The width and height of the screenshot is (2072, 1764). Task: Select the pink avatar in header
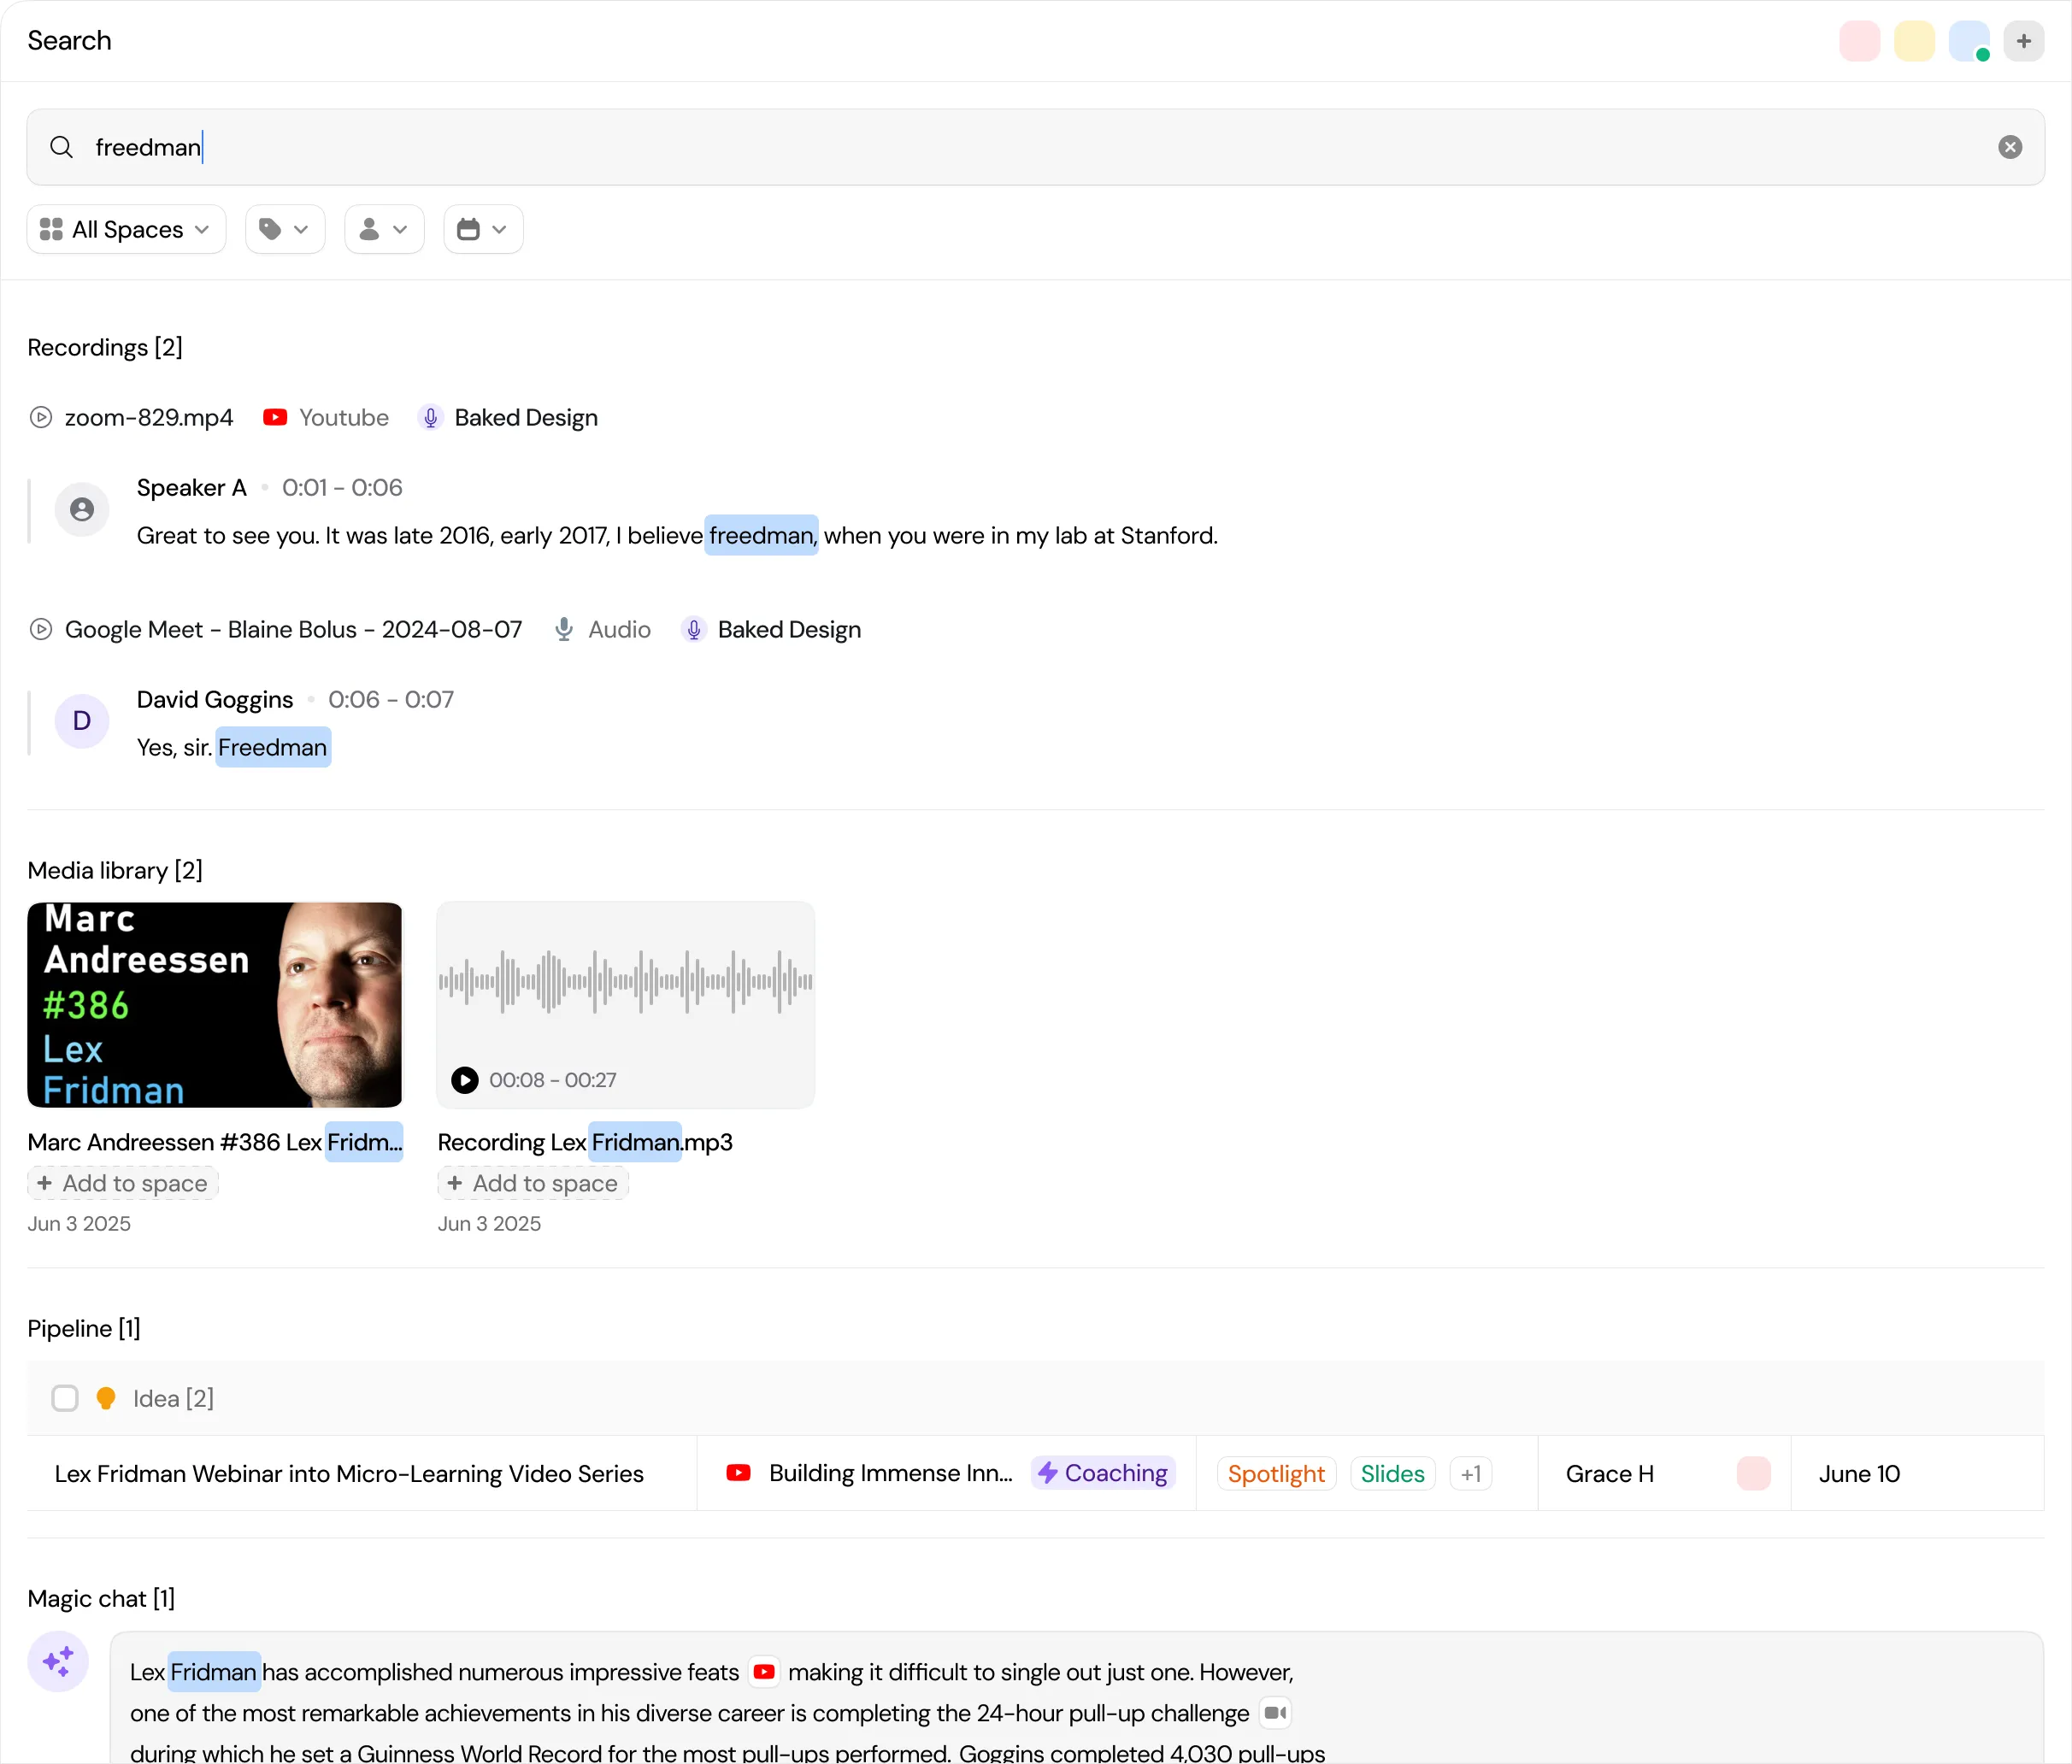[1860, 41]
